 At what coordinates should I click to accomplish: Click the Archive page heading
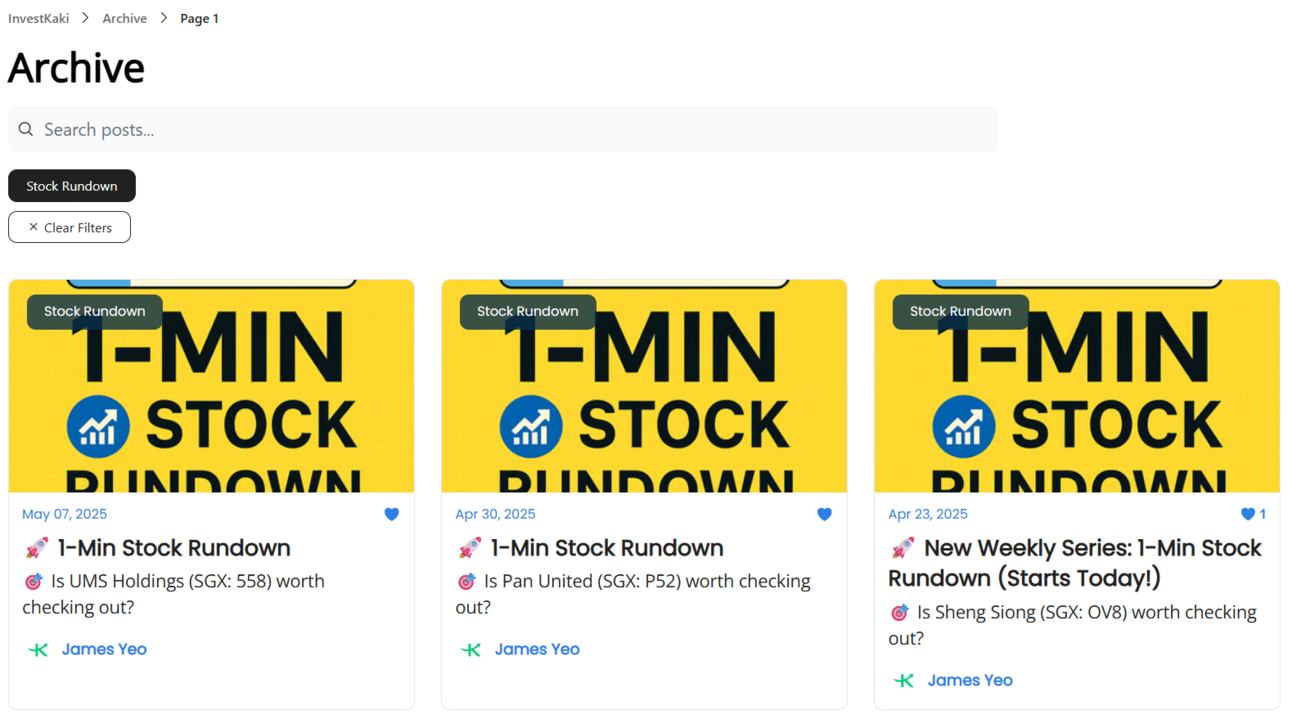[x=76, y=68]
